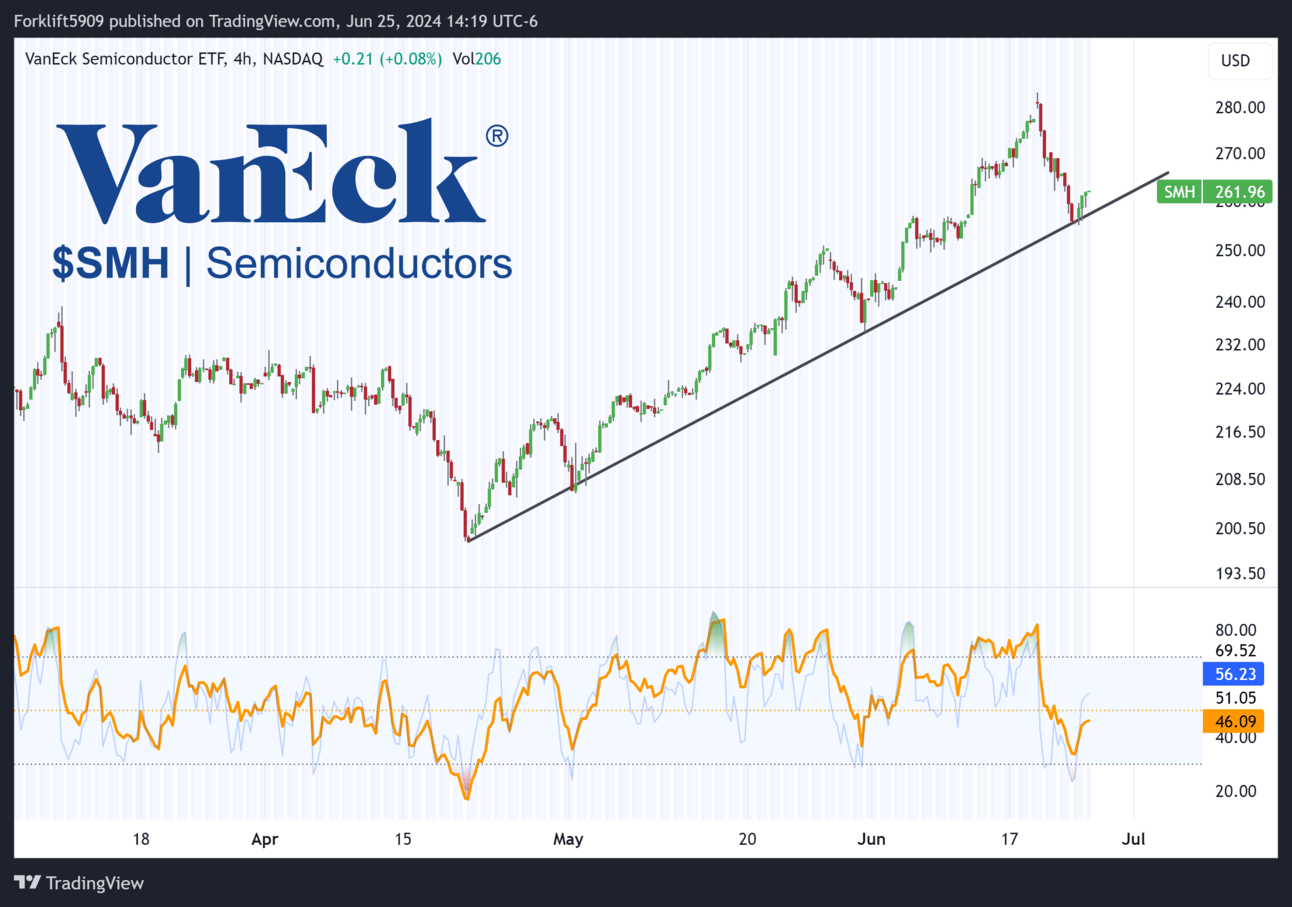1292x907 pixels.
Task: Click the Jun date label on time axis
Action: click(x=872, y=839)
